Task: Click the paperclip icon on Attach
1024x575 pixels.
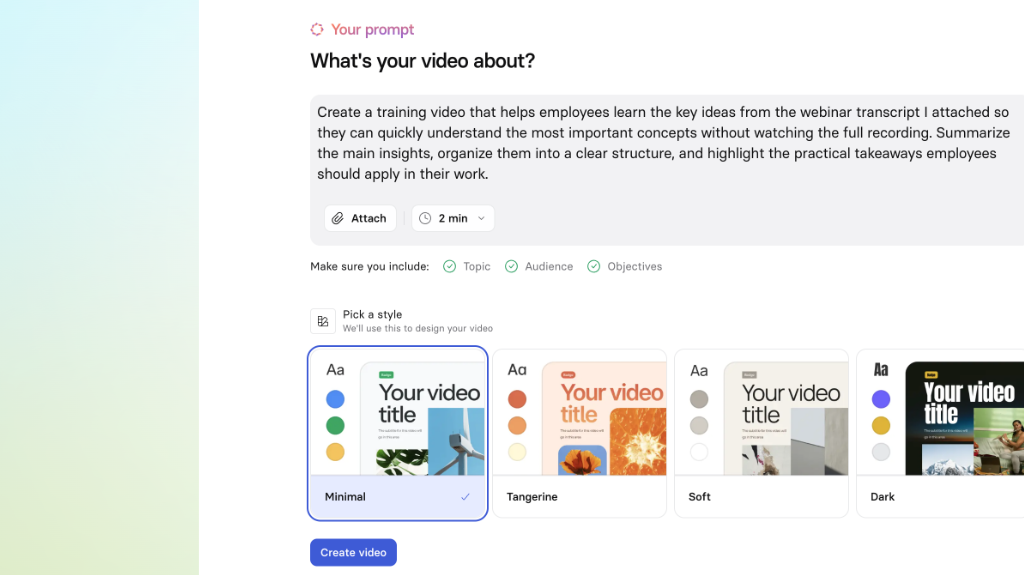Action: [338, 218]
